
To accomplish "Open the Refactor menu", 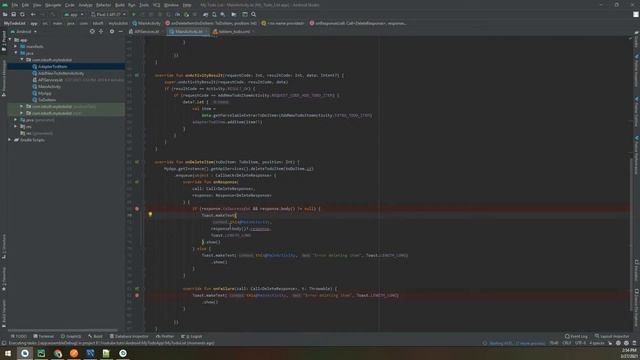I will [x=103, y=5].
